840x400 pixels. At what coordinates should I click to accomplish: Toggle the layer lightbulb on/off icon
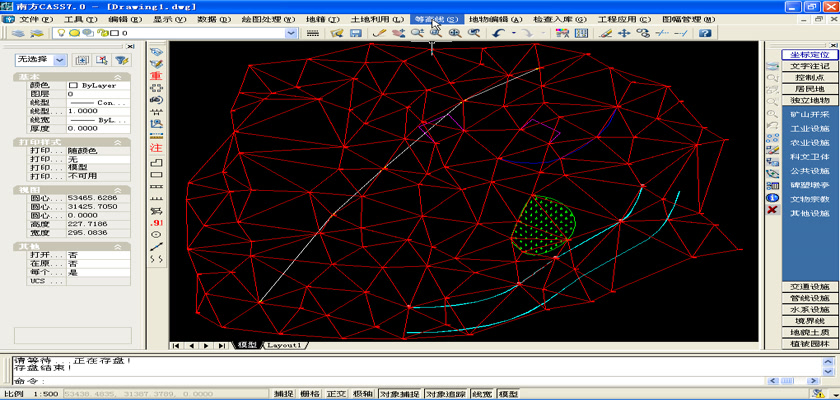tap(62, 33)
